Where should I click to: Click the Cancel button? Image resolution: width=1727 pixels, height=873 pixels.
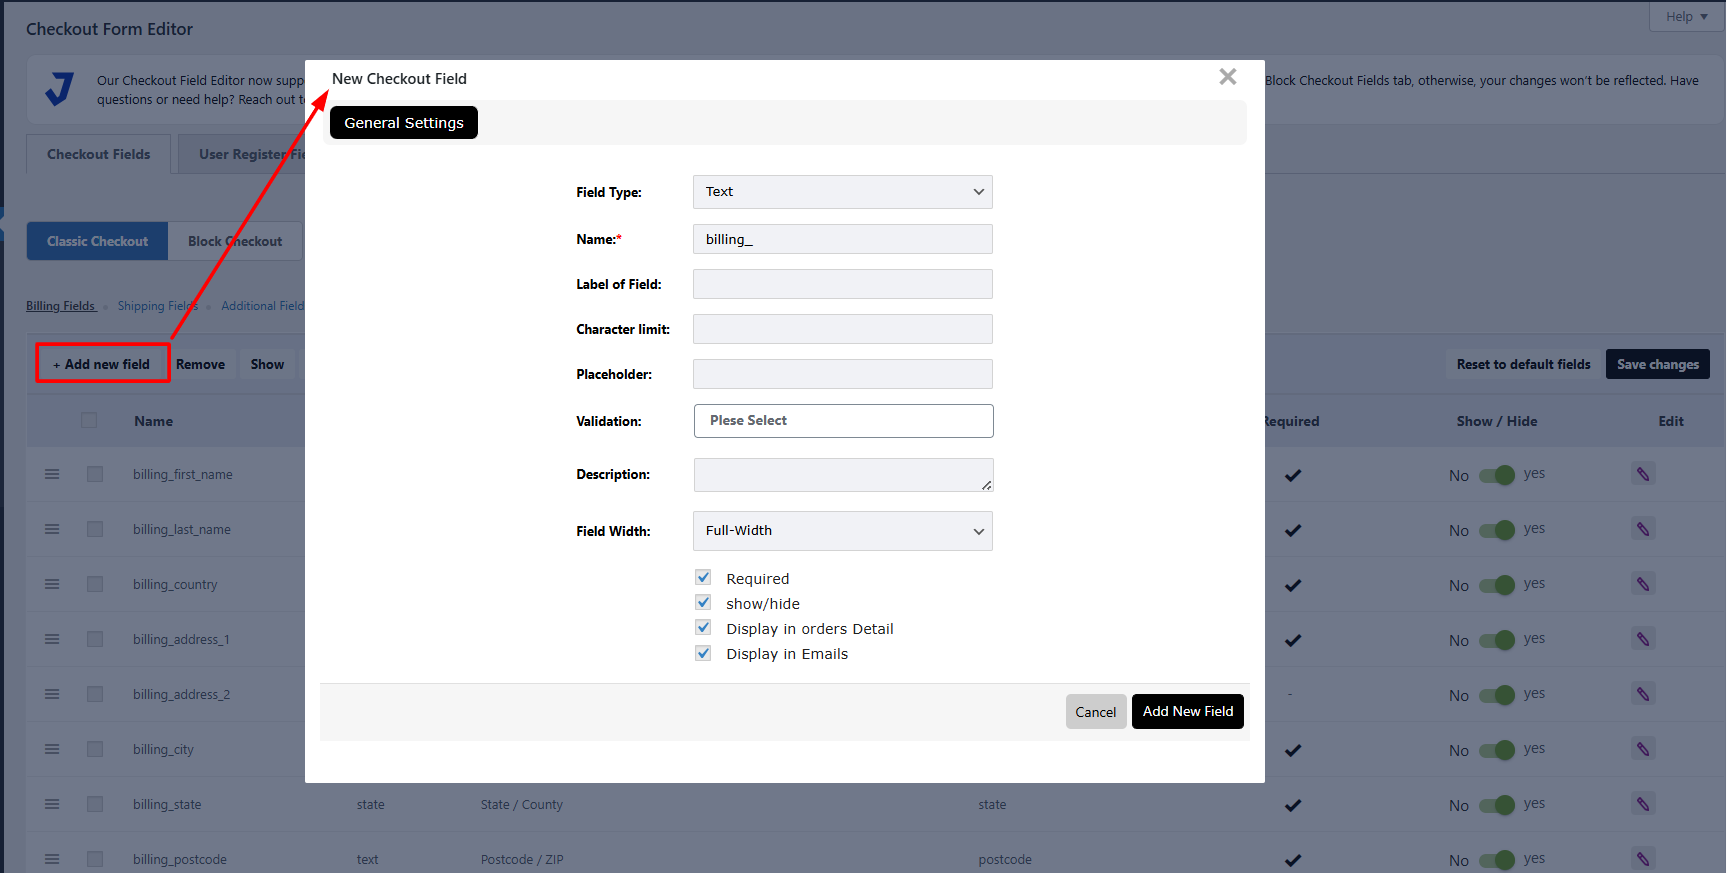pyautogui.click(x=1095, y=712)
